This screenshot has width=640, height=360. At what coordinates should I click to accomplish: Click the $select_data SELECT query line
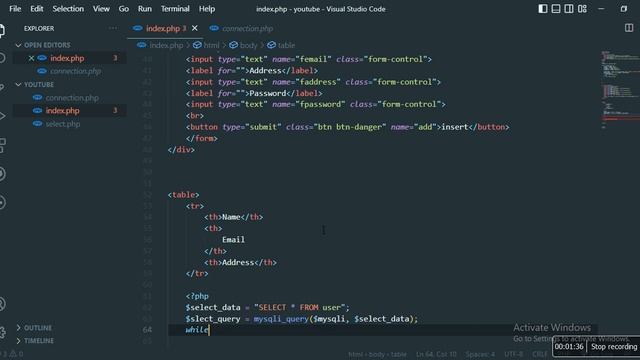267,307
